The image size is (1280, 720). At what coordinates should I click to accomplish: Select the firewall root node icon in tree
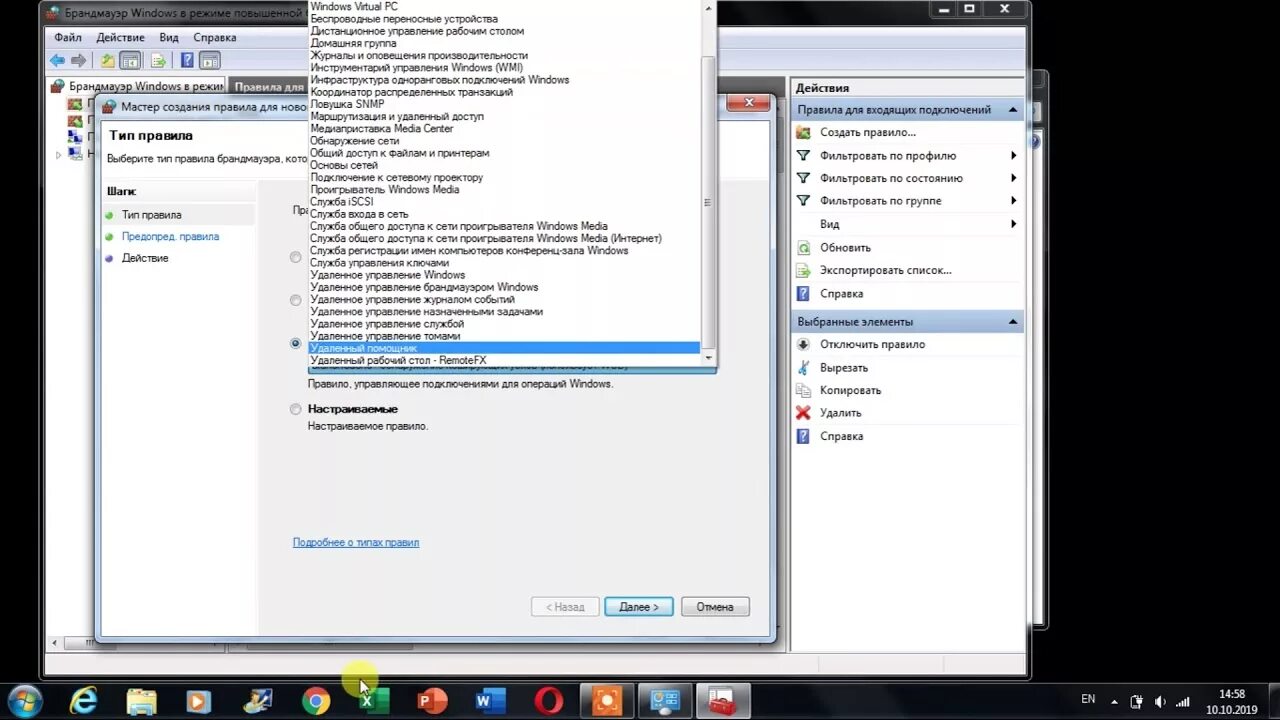coord(58,87)
